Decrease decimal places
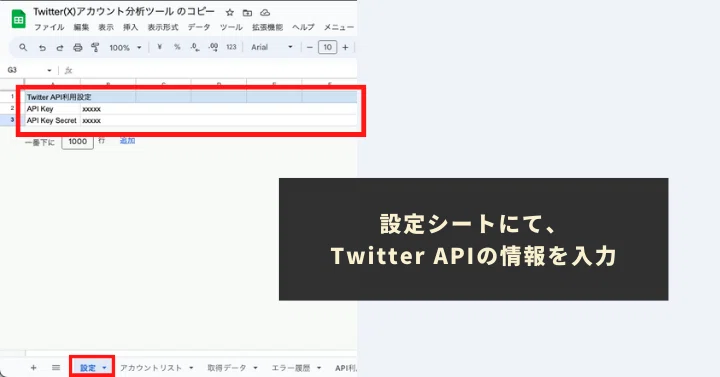 pos(195,47)
